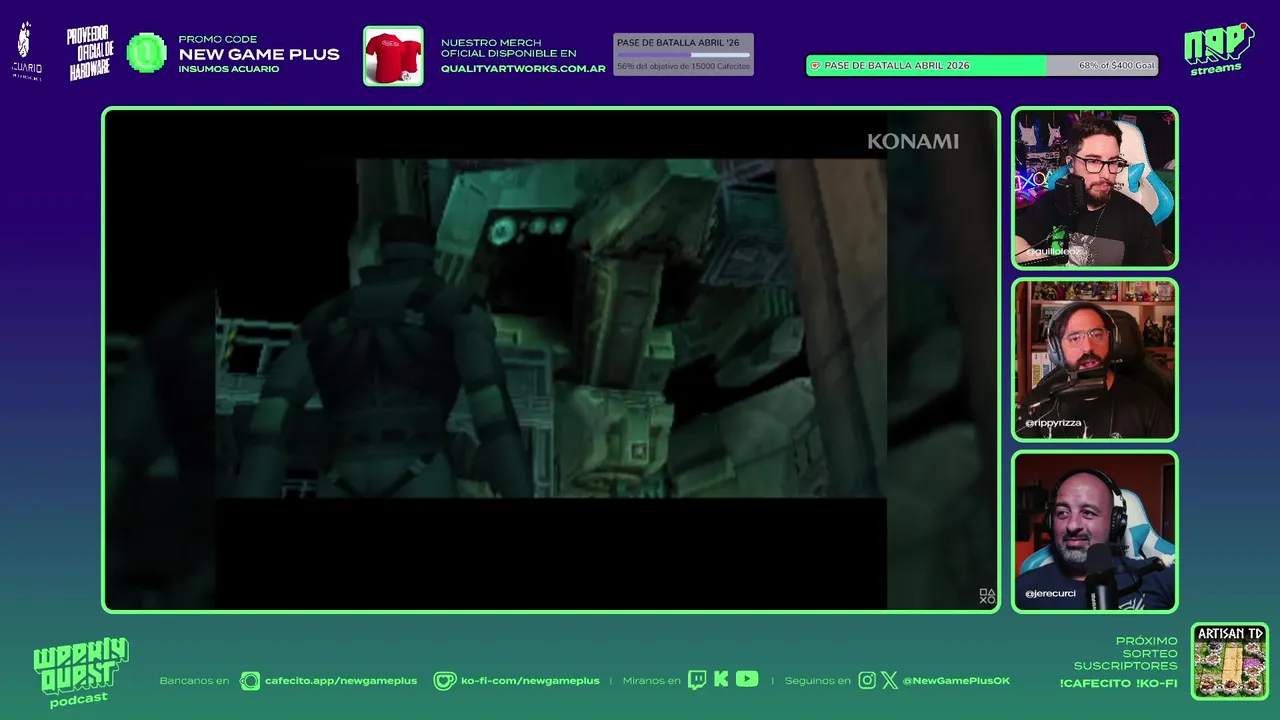Image resolution: width=1280 pixels, height=720 pixels.
Task: Click the Instagram icon
Action: (x=867, y=681)
